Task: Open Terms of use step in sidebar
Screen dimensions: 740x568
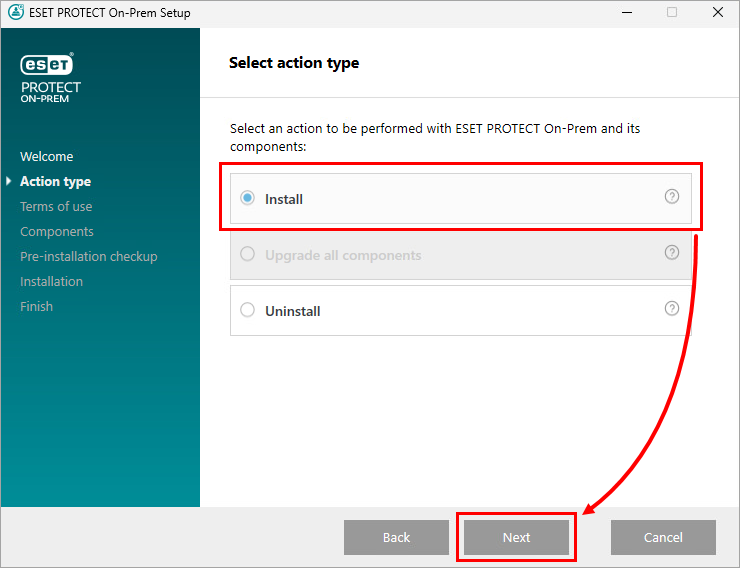Action: point(56,206)
